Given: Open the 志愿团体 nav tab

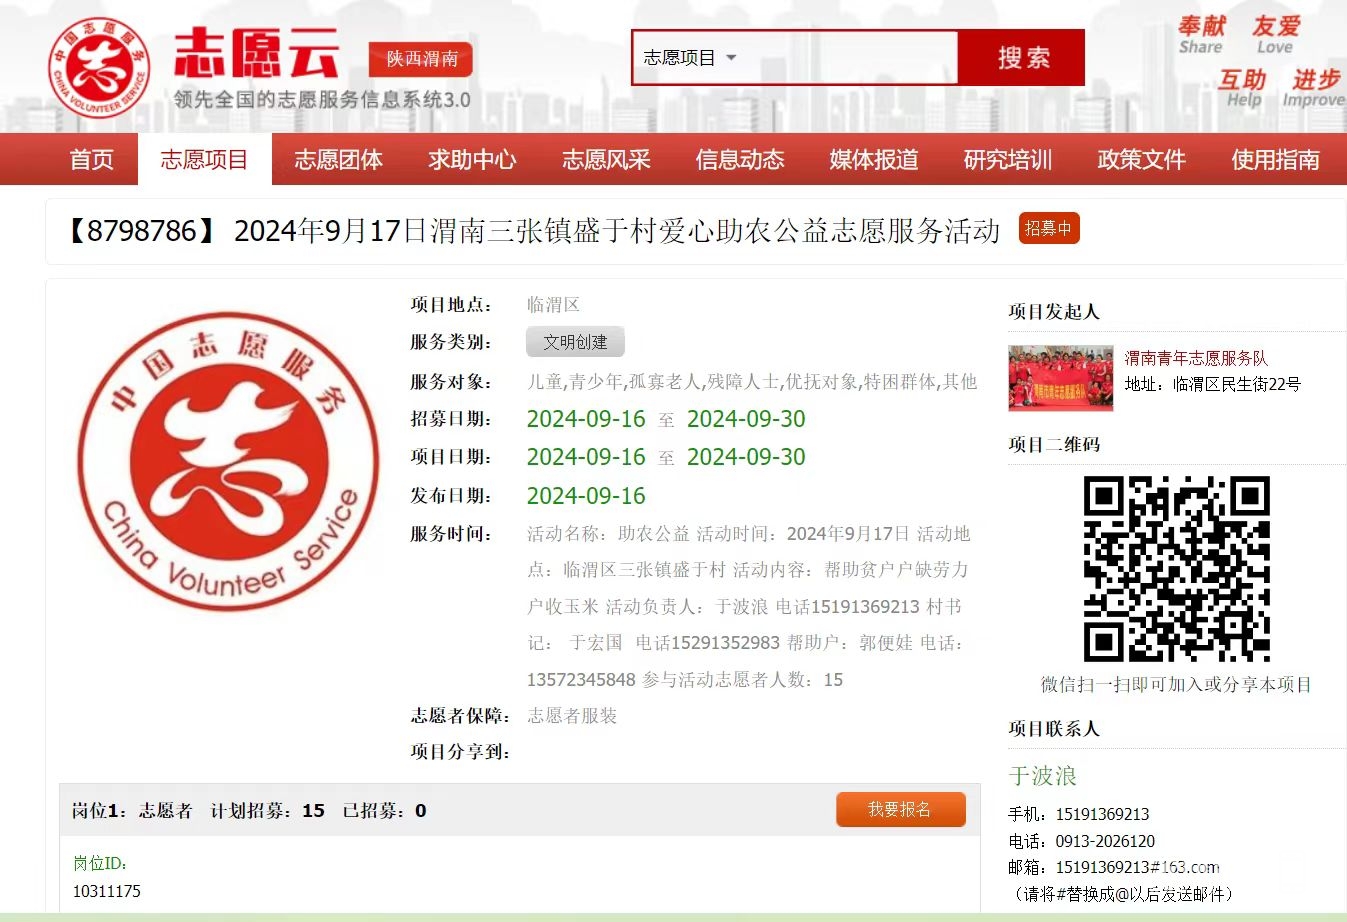Looking at the screenshot, I should (x=339, y=160).
